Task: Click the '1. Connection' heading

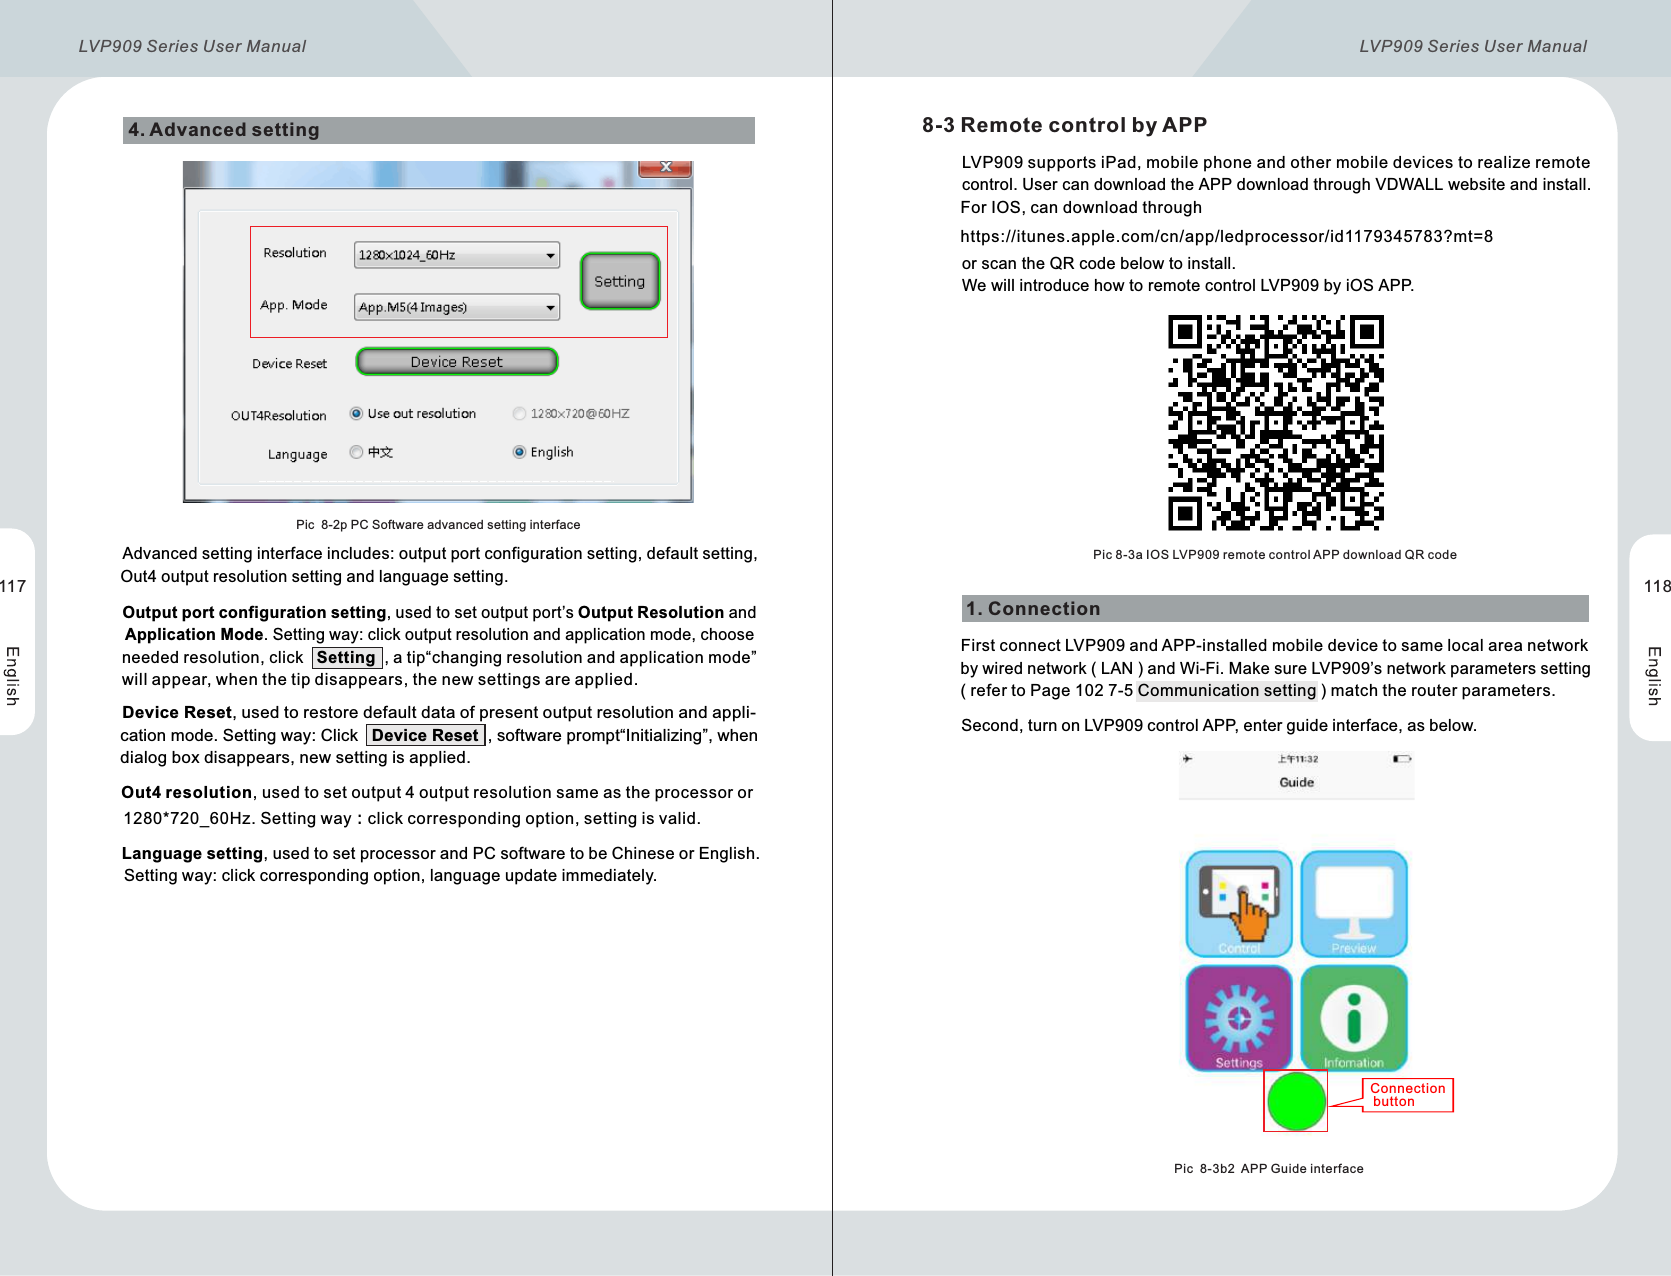Action: click(x=1033, y=609)
